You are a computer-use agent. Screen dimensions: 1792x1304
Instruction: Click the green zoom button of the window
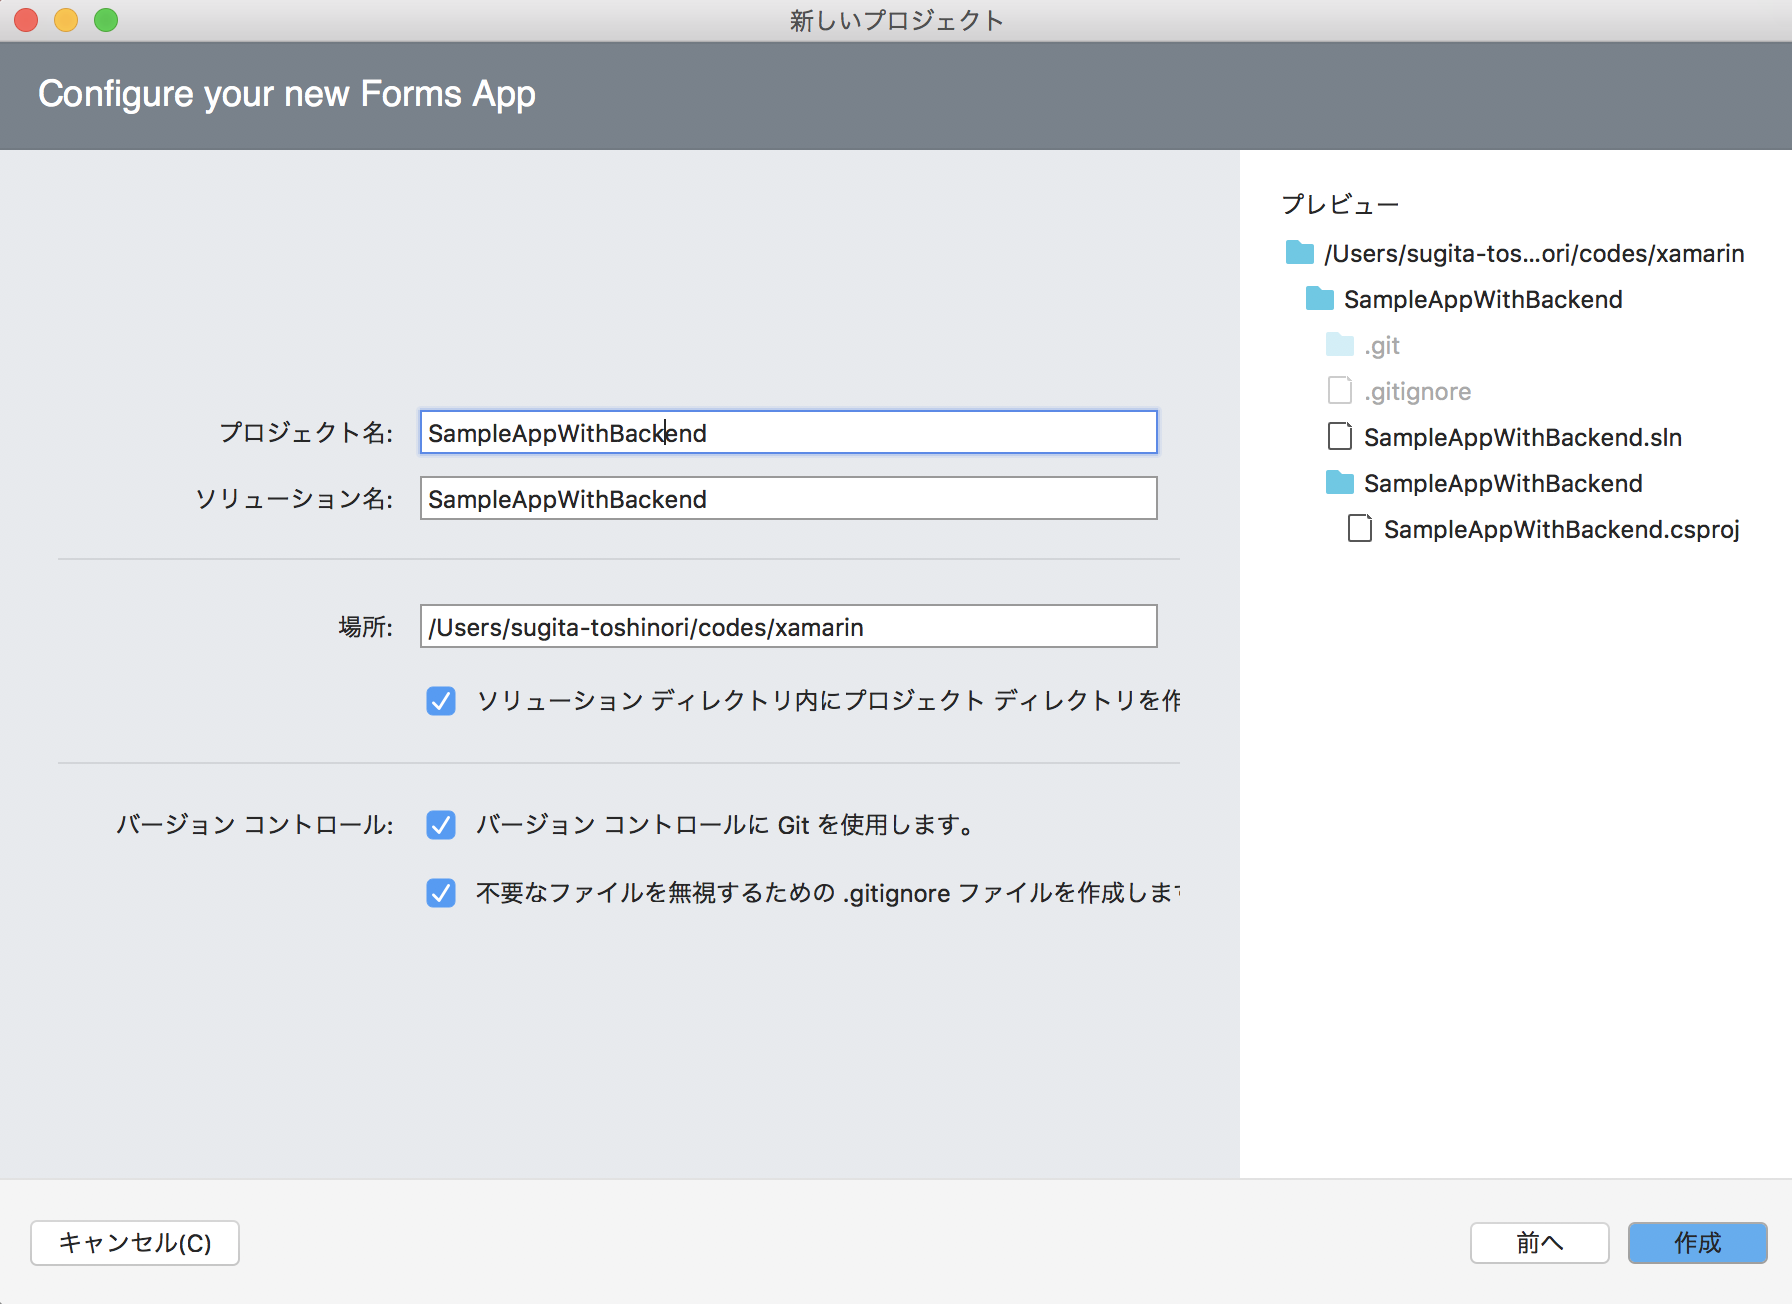click(x=103, y=19)
